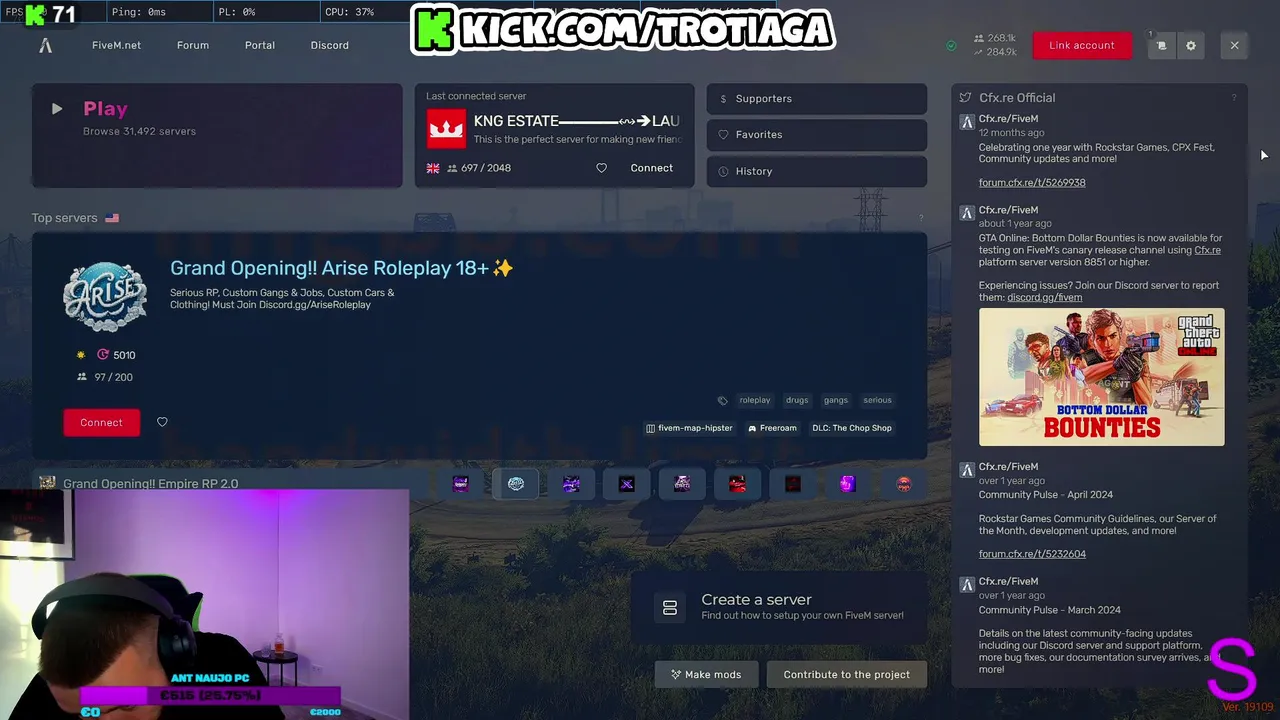The width and height of the screenshot is (1280, 720).
Task: Select the drugs tag
Action: [797, 400]
